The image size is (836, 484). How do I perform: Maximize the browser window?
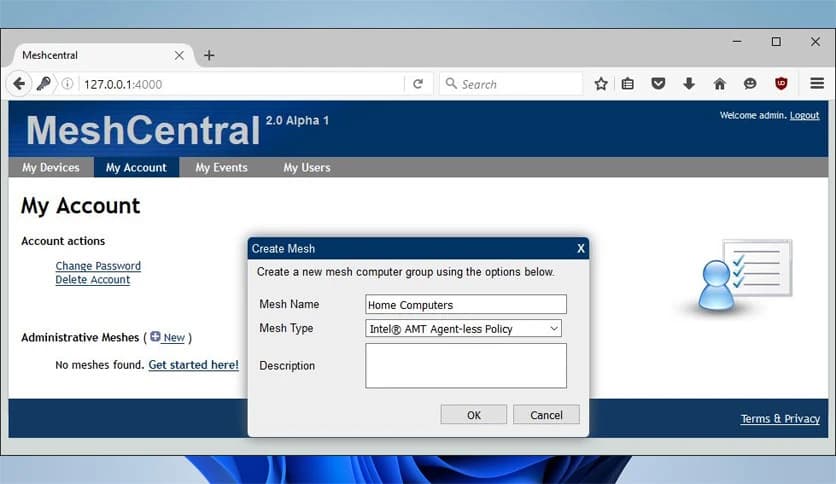point(776,42)
